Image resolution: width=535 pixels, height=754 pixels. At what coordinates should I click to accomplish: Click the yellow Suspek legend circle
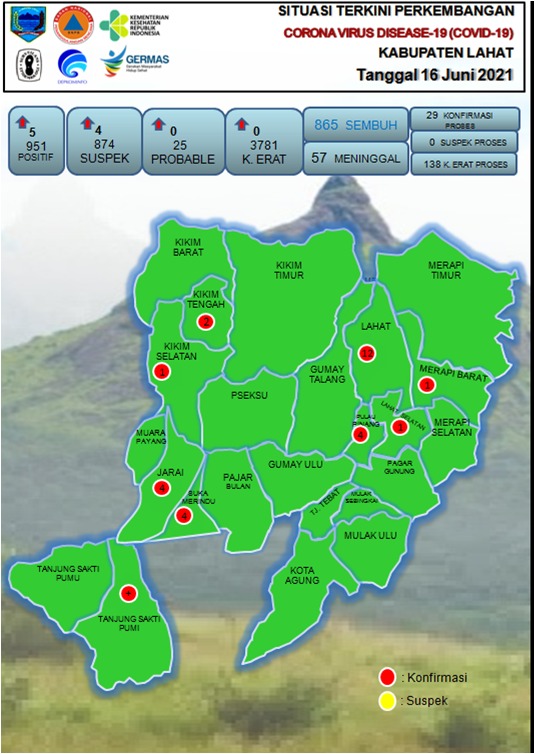point(387,701)
